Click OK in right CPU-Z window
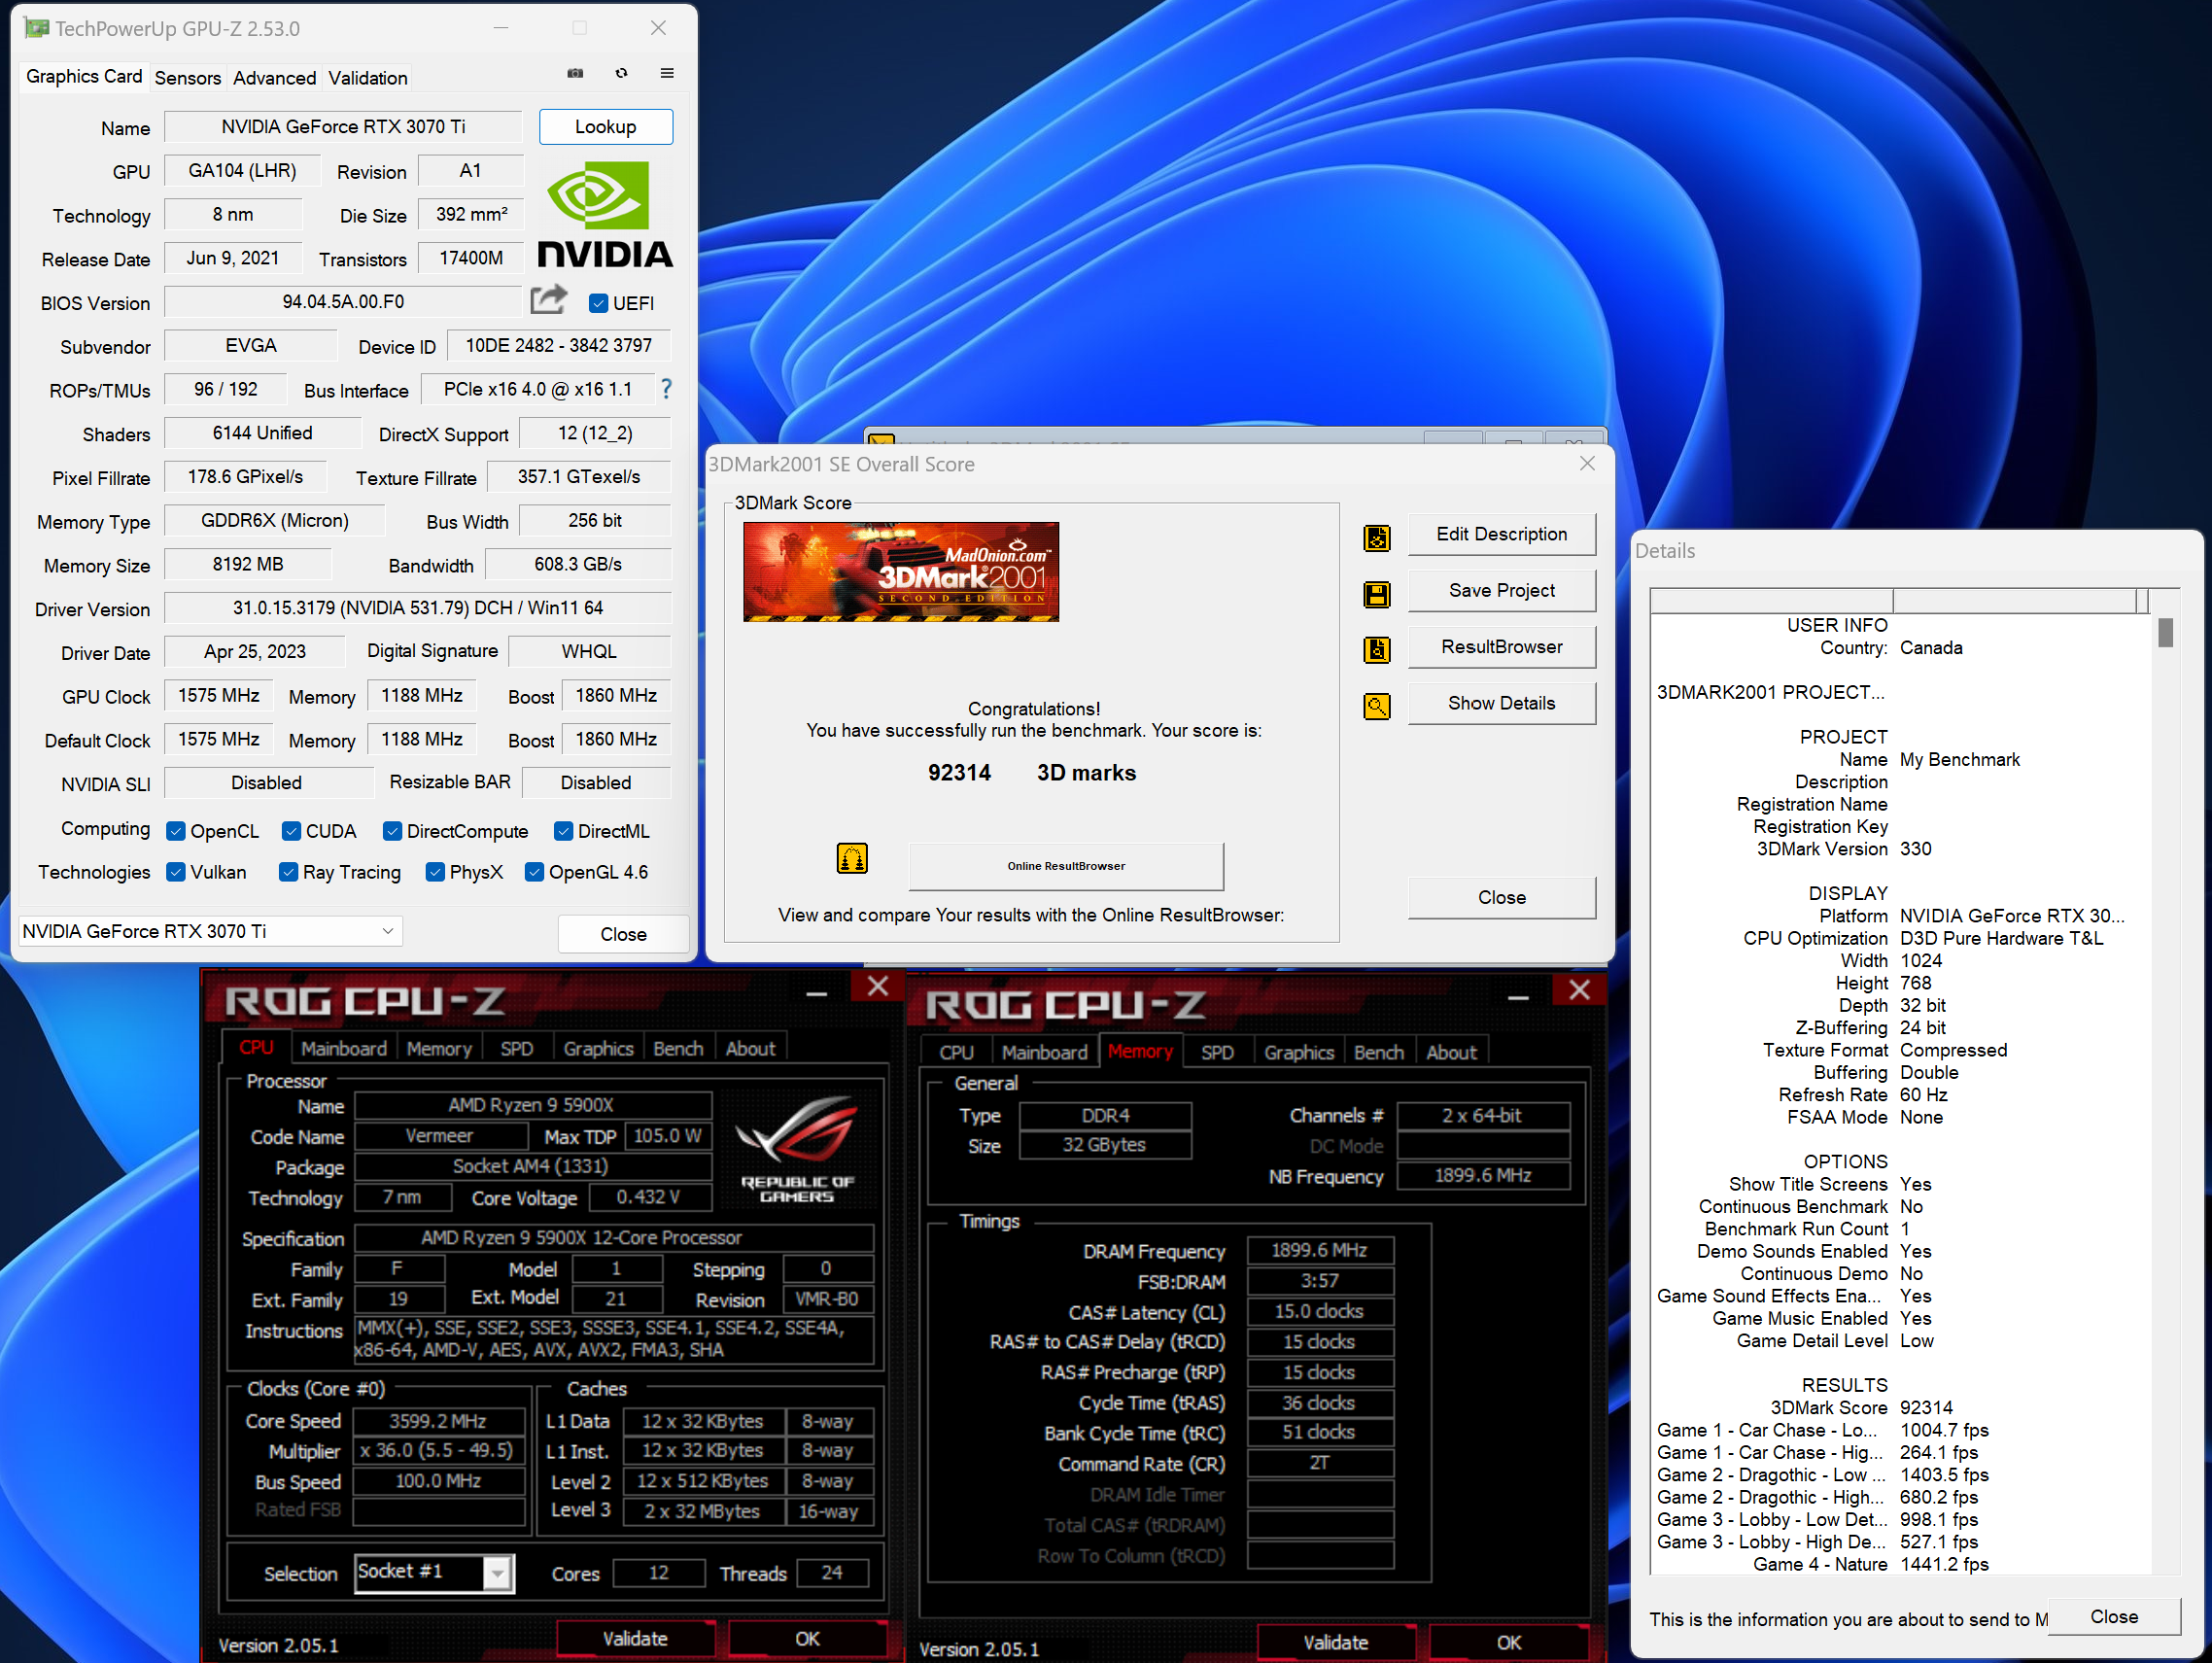The height and width of the screenshot is (1663, 2212). [x=1508, y=1643]
